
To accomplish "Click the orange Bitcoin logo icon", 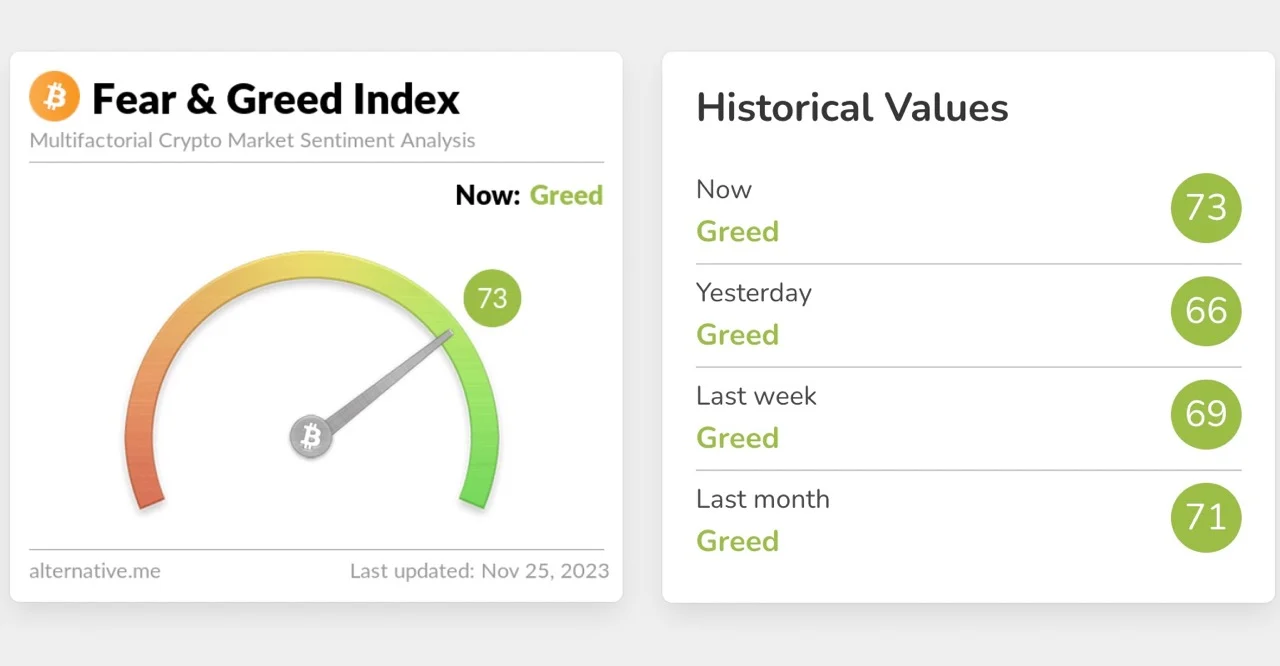I will click(x=54, y=96).
